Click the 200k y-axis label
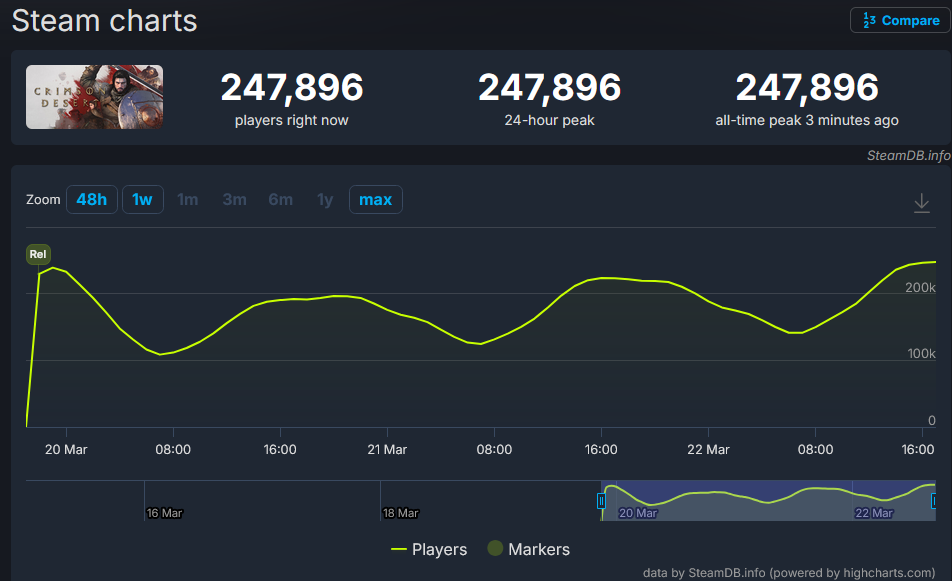The height and width of the screenshot is (581, 952). click(920, 288)
